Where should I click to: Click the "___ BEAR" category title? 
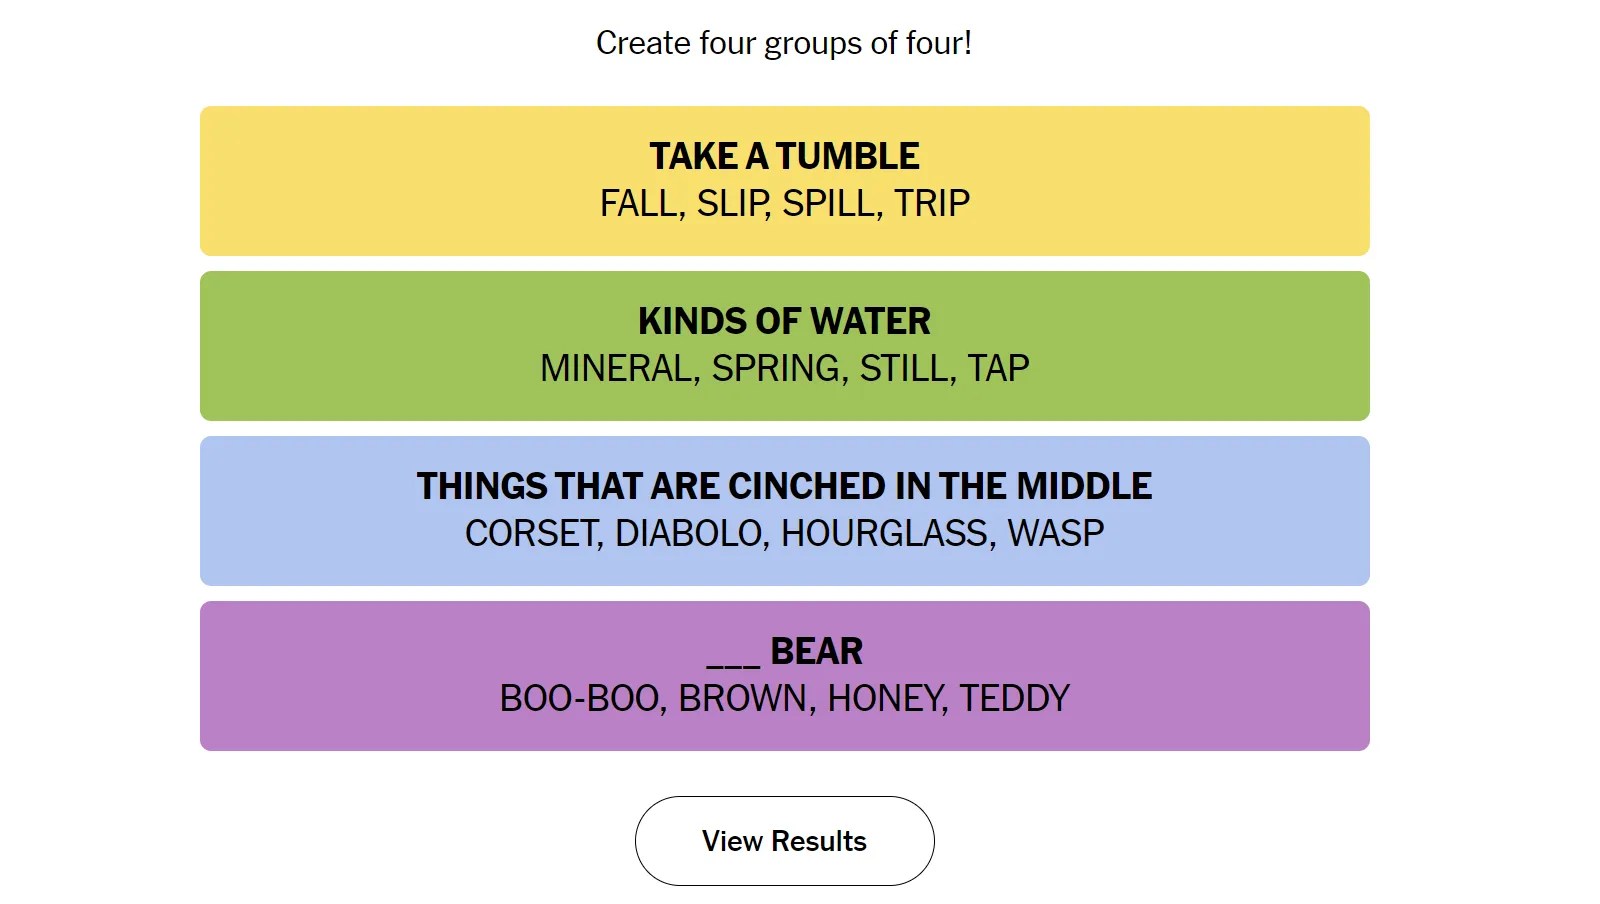pyautogui.click(x=784, y=651)
